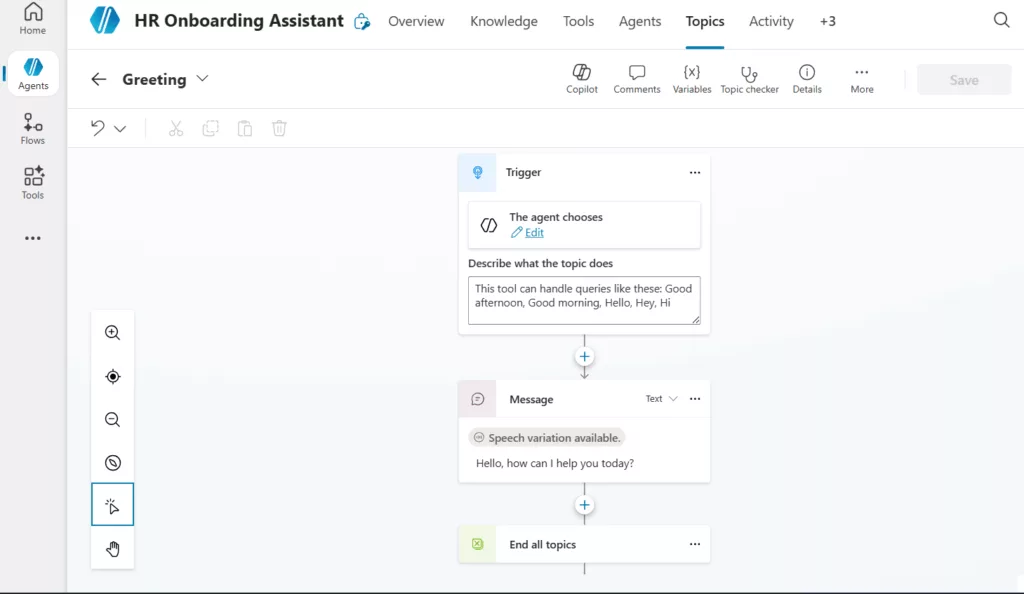This screenshot has width=1024, height=594.
Task: Activate the hand pan tool
Action: pos(112,549)
